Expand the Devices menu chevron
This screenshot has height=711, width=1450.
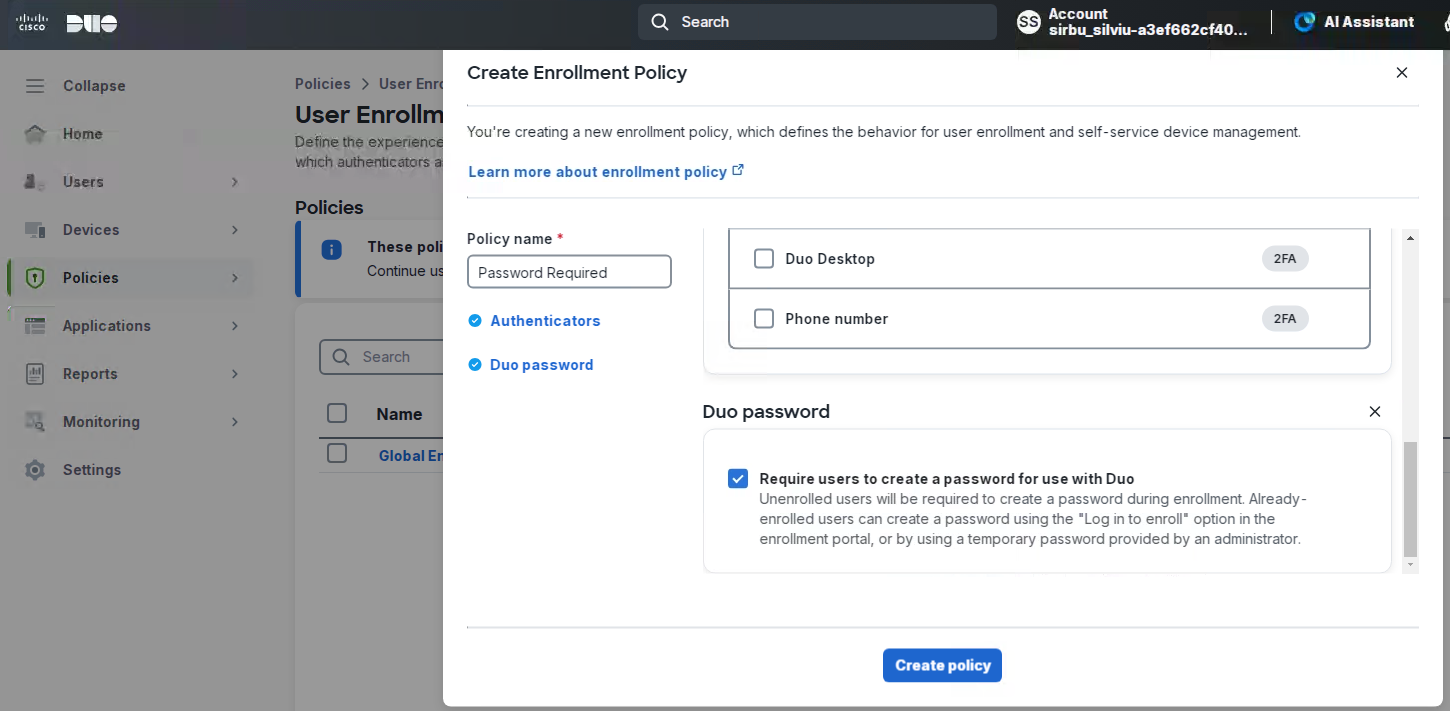pos(235,230)
